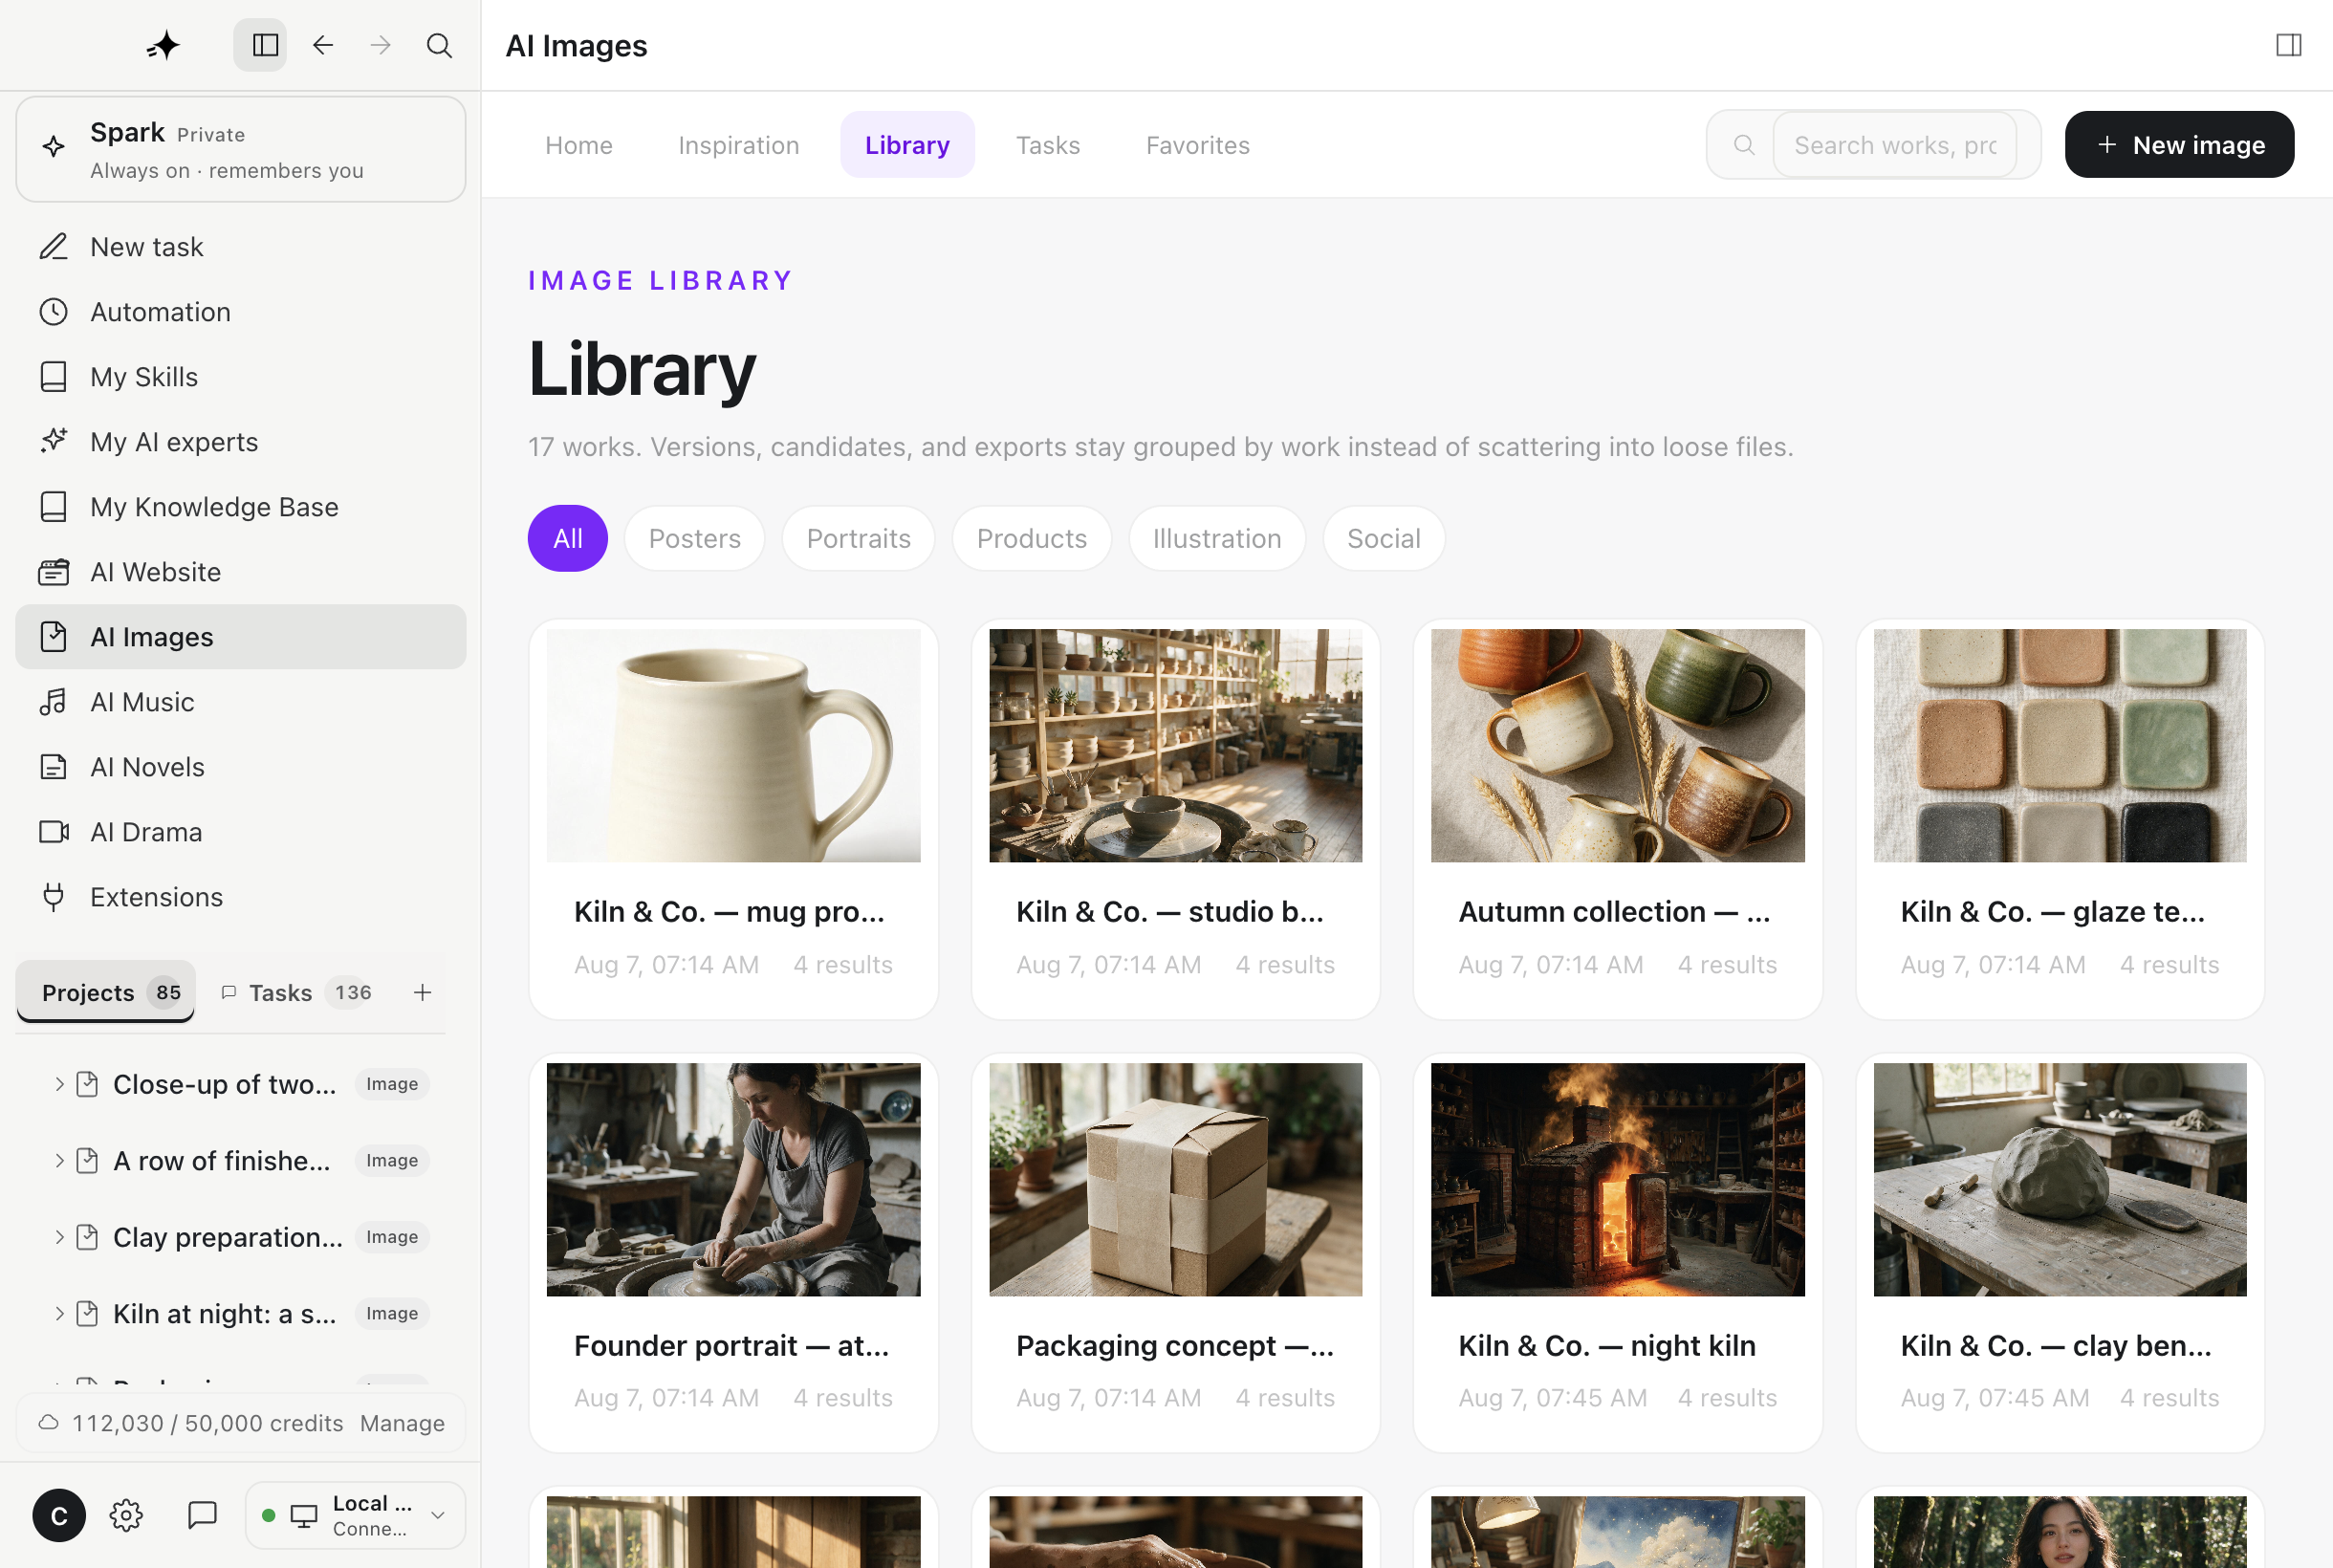Click the book icon beside My Skills
Screen dimensions: 2333x1568
[54, 377]
